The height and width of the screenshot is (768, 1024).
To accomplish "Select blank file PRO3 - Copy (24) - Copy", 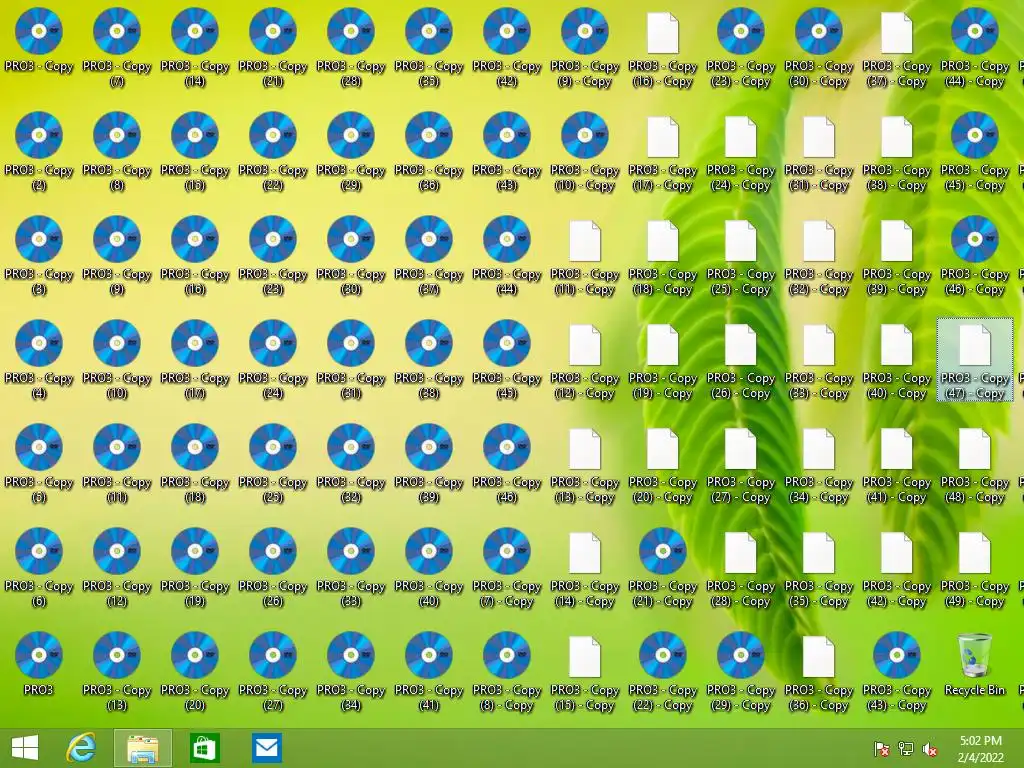I will pyautogui.click(x=741, y=137).
